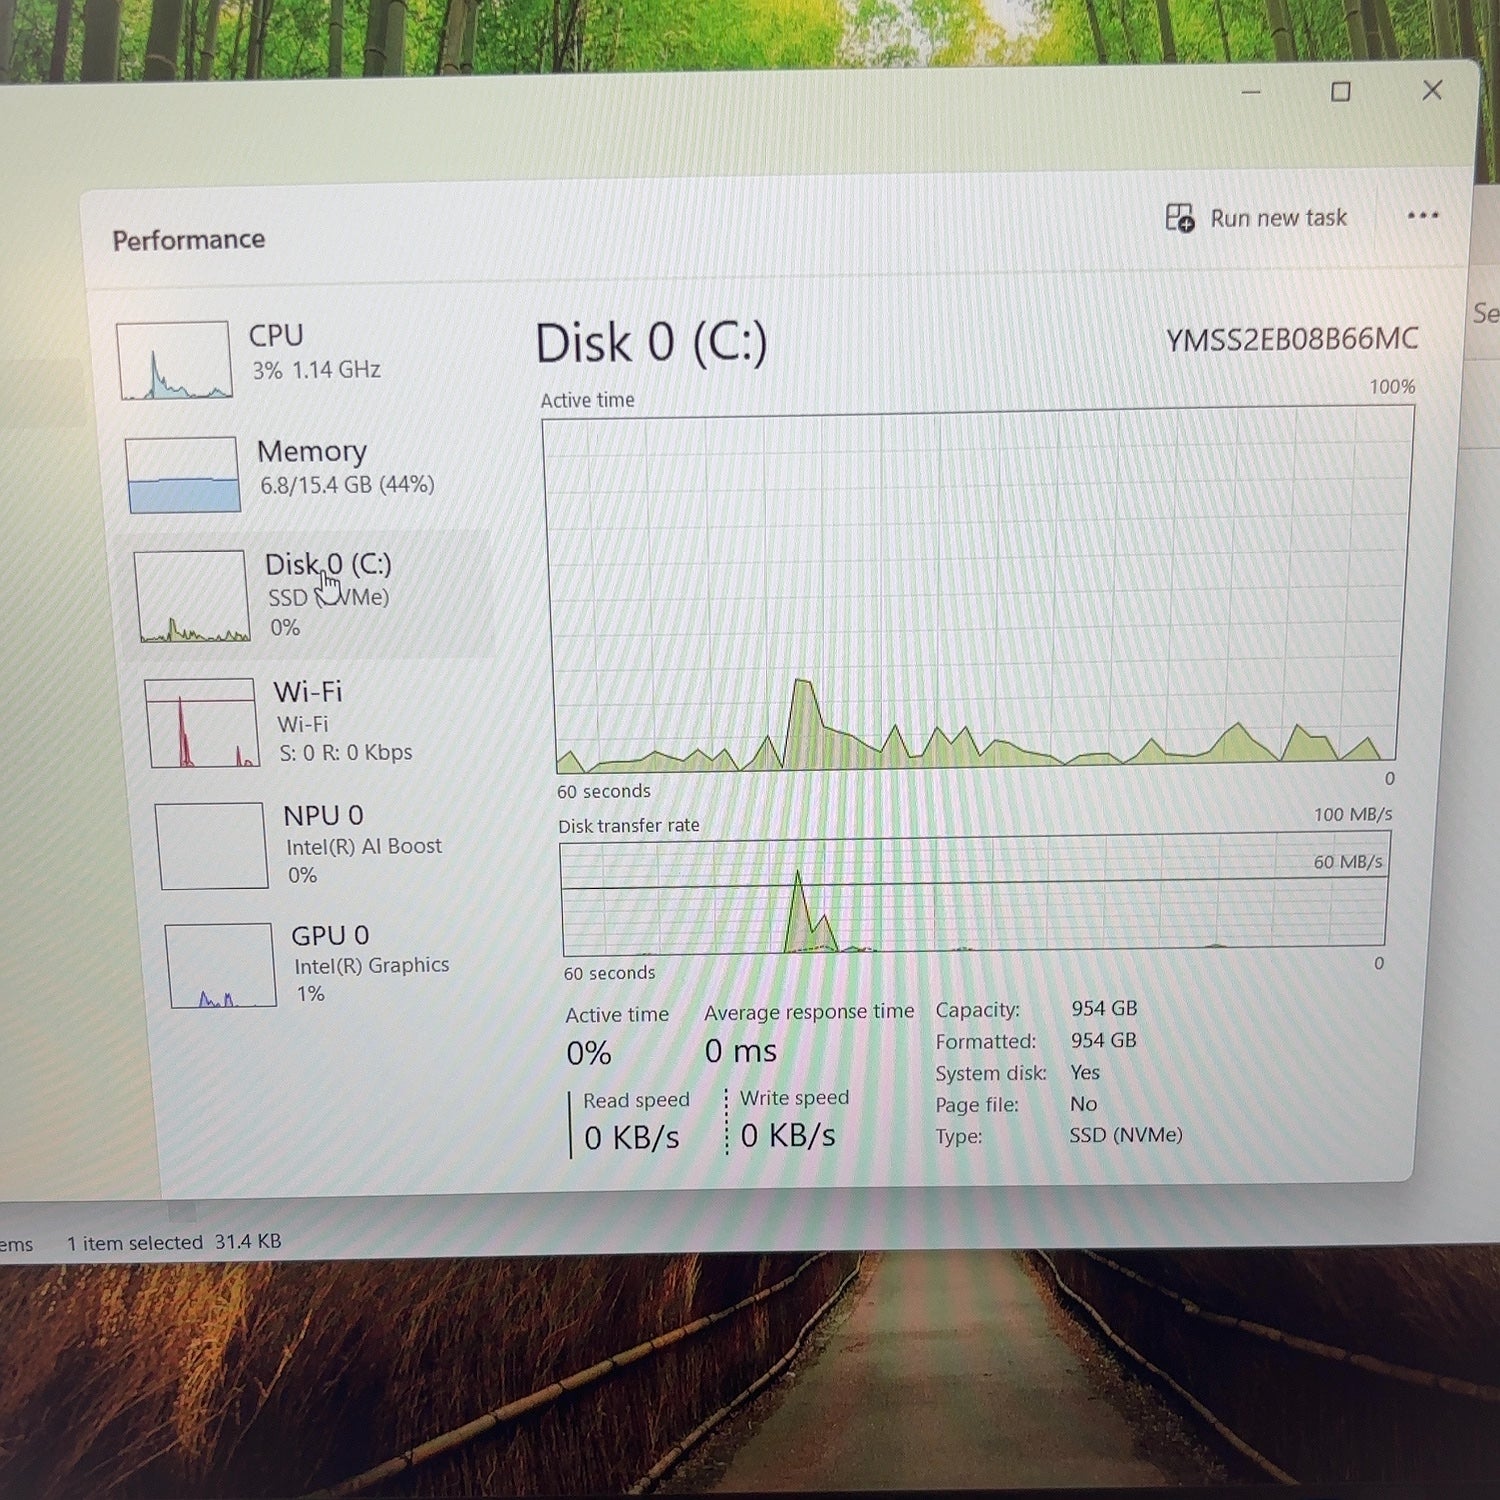Click Run new task button
1500x1500 pixels.
pos(1256,218)
